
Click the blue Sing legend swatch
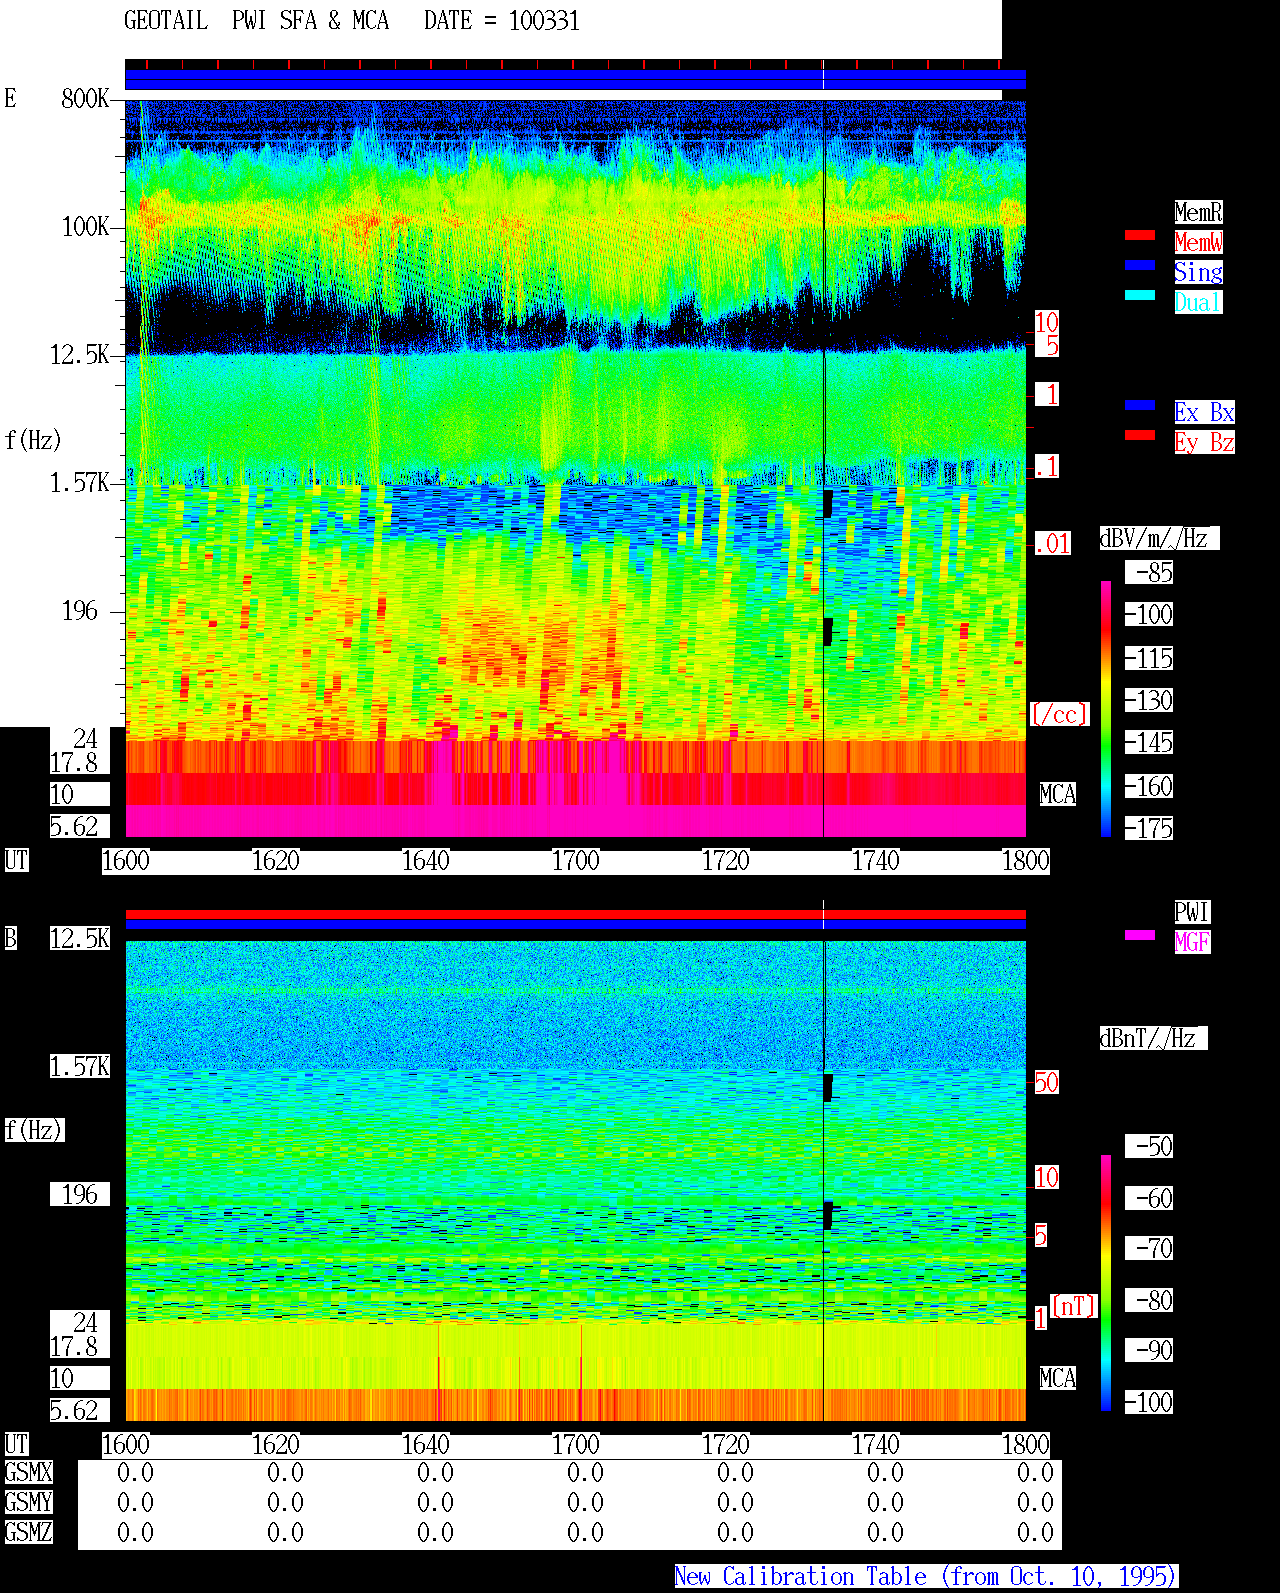coord(1140,265)
